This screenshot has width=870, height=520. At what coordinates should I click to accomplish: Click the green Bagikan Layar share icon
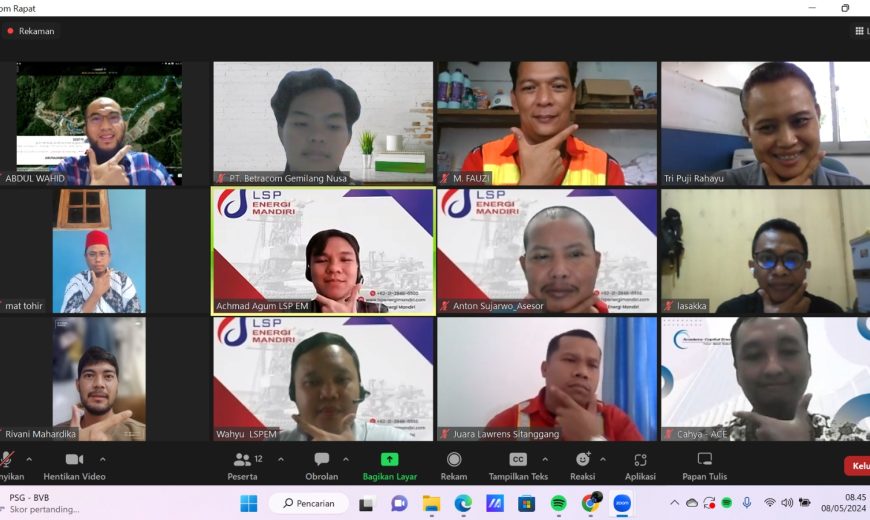pyautogui.click(x=390, y=460)
